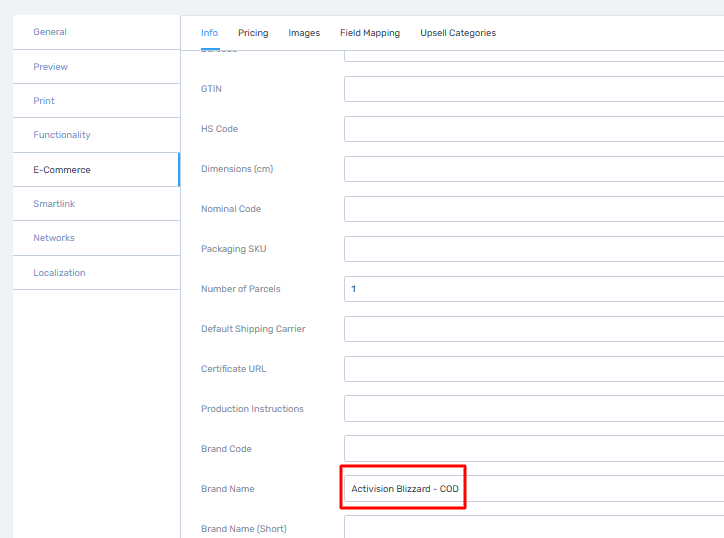Open the Field Mapping tab
The image size is (724, 538).
[x=370, y=33]
